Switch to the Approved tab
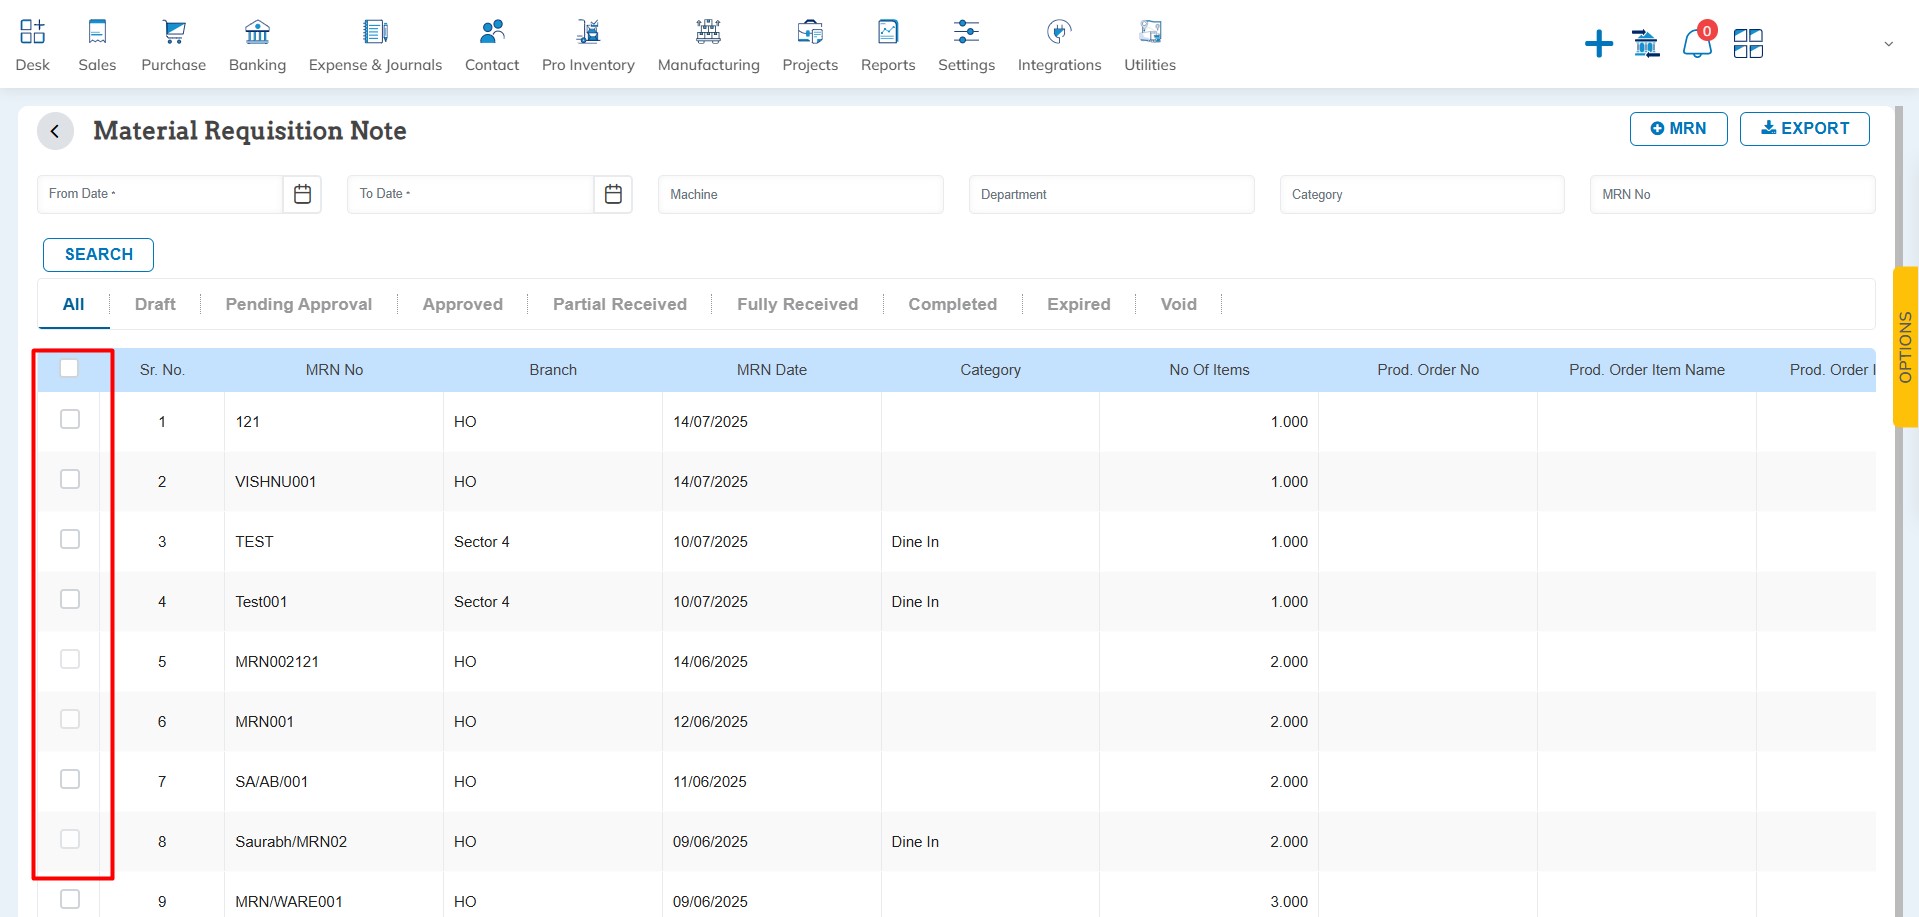The height and width of the screenshot is (917, 1919). pyautogui.click(x=463, y=304)
